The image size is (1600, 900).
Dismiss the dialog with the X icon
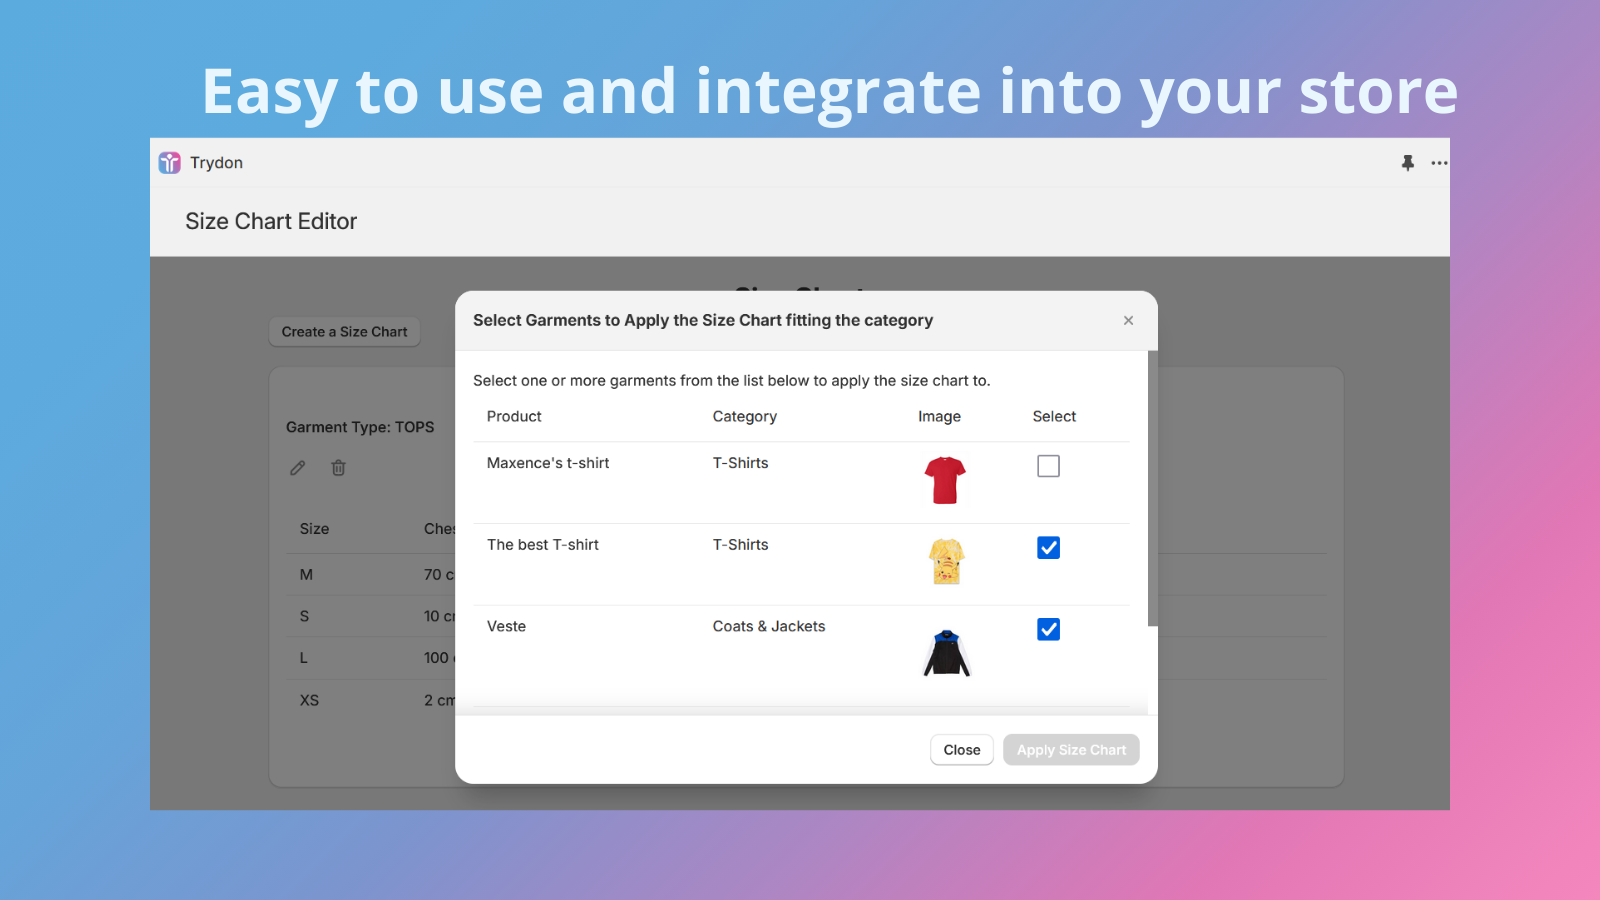pos(1128,320)
